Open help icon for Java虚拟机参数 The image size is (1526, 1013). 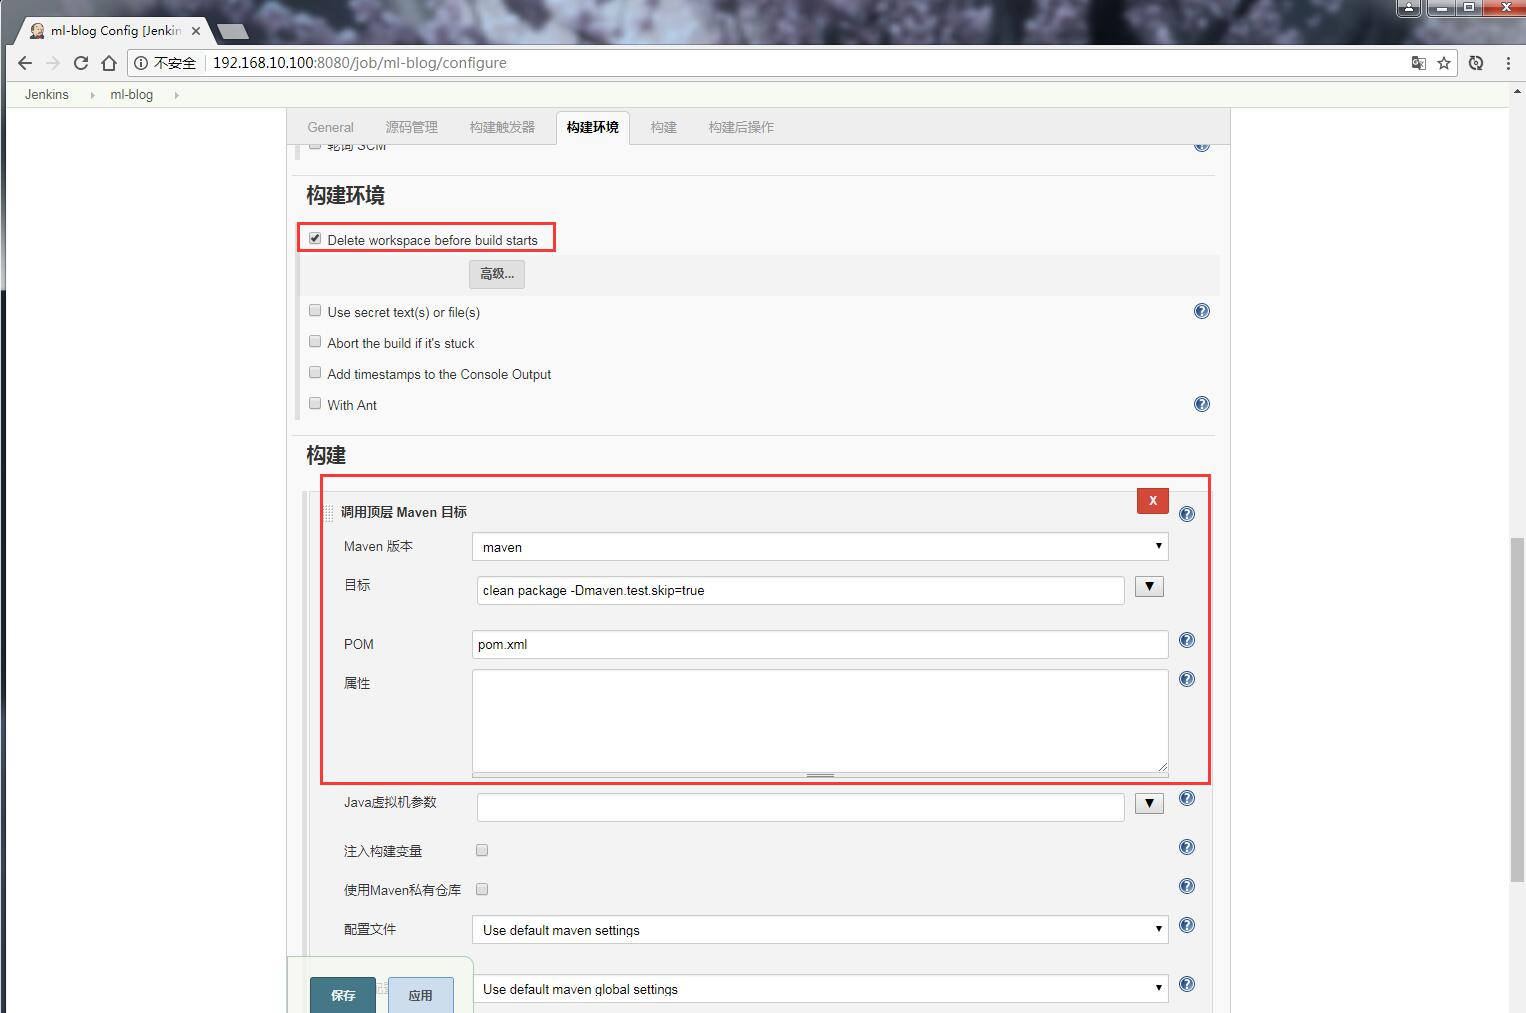coord(1187,798)
